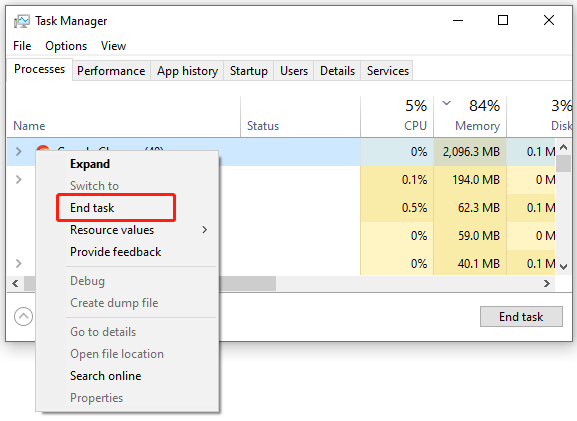This screenshot has width=577, height=421.
Task: Switch to the Users tab
Action: coord(294,71)
